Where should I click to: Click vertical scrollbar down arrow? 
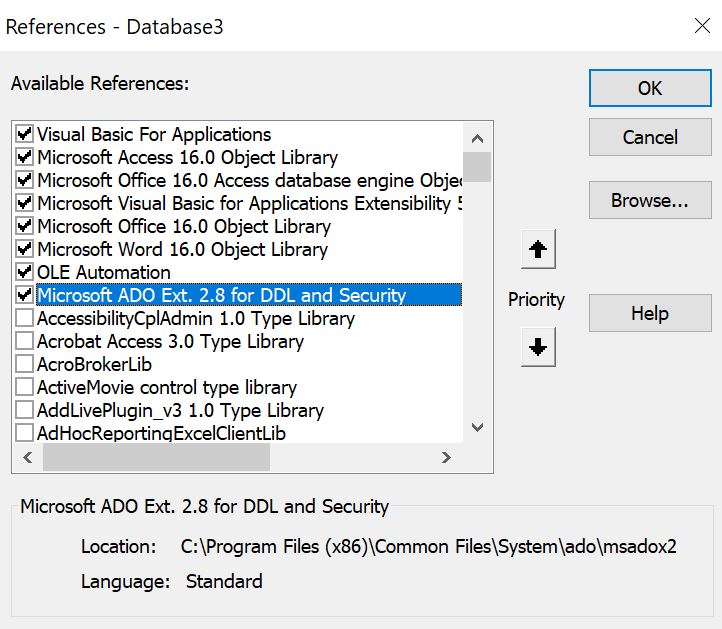coord(477,427)
